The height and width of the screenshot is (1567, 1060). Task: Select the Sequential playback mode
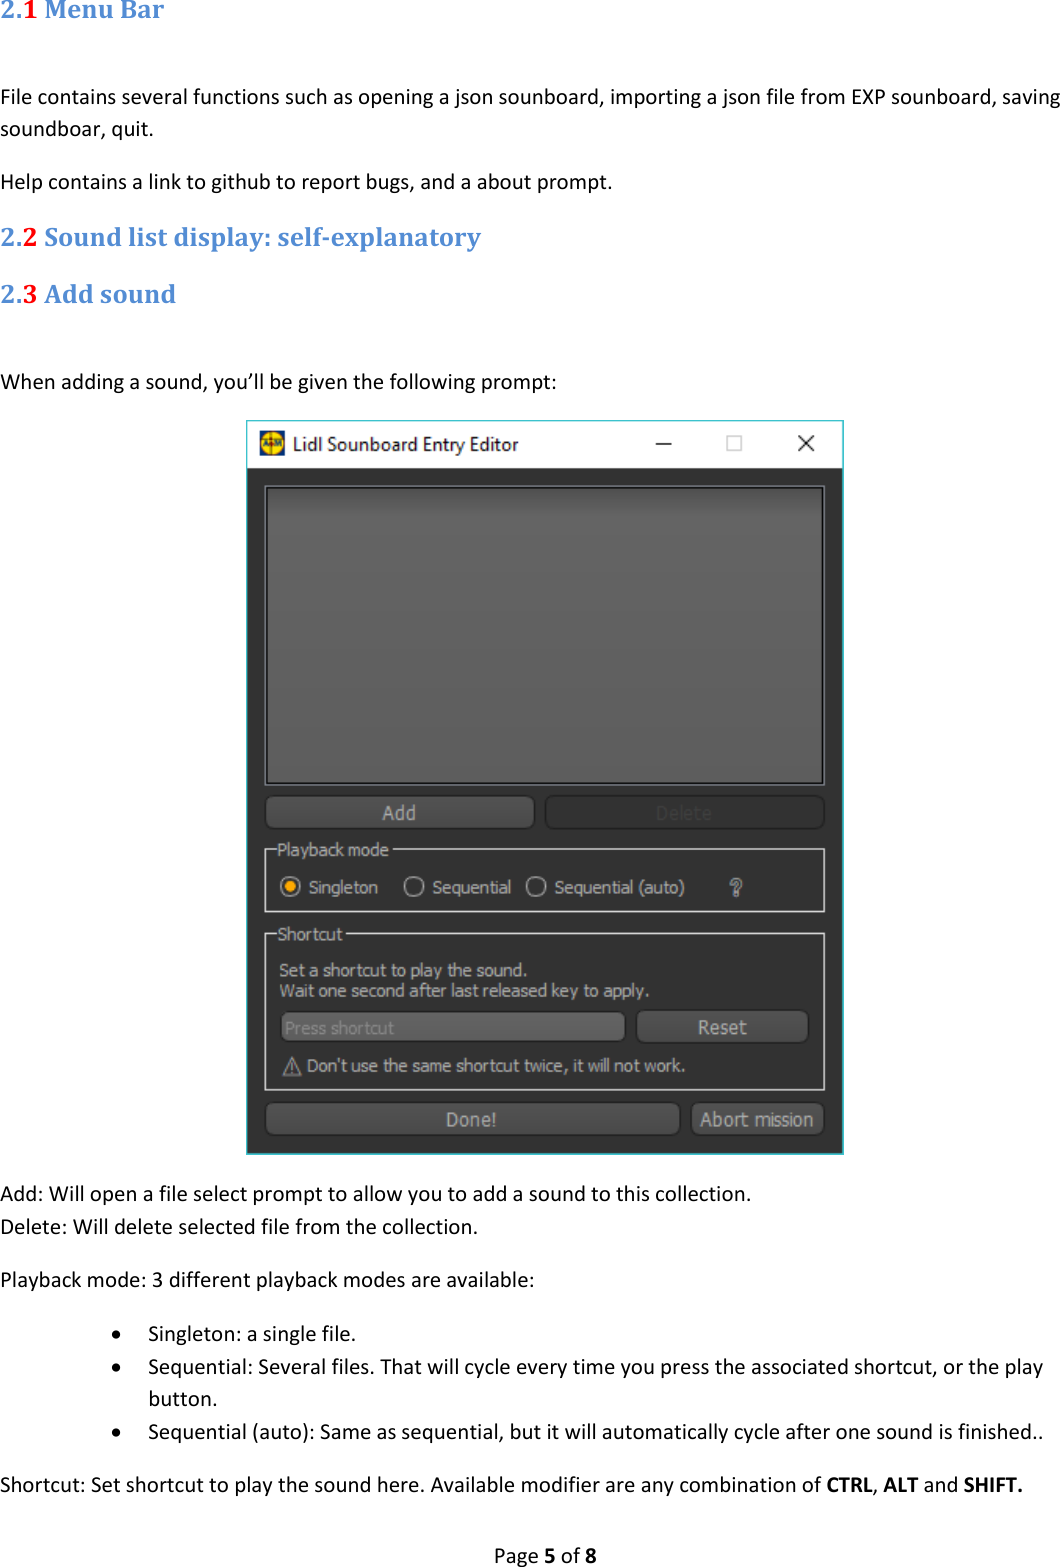[x=457, y=887]
